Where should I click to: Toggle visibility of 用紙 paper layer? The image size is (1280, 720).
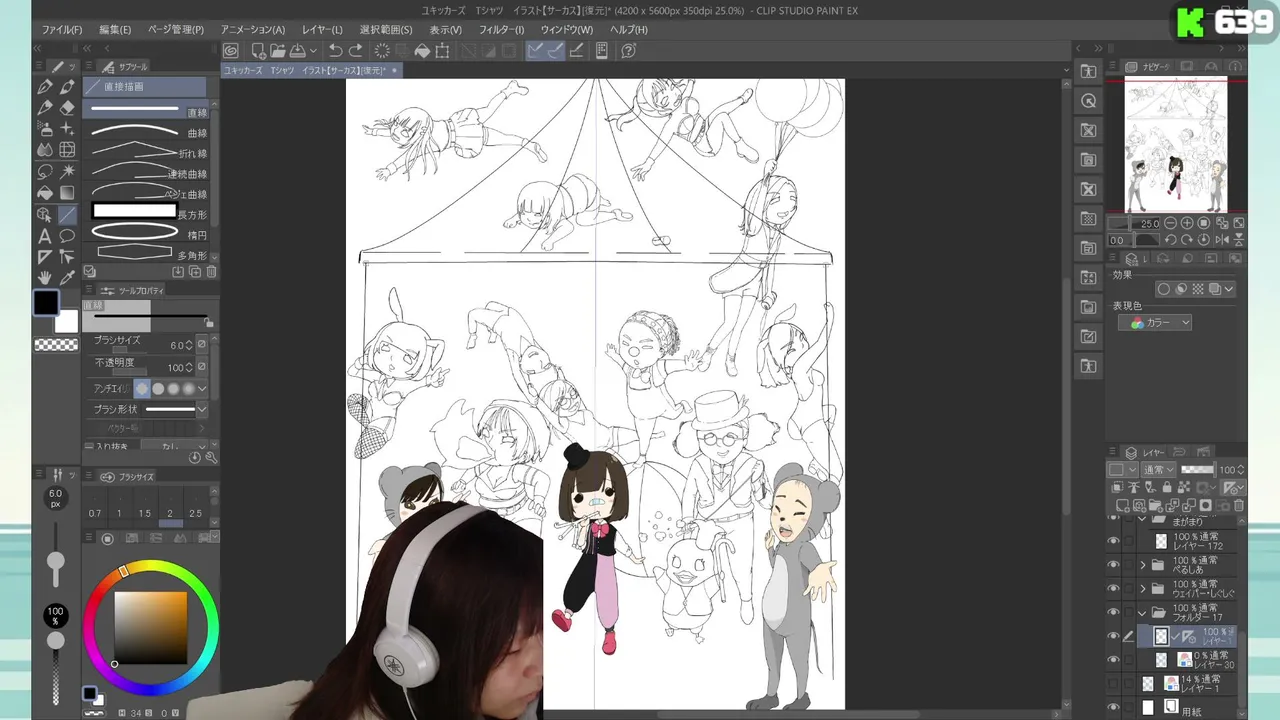(x=1113, y=707)
